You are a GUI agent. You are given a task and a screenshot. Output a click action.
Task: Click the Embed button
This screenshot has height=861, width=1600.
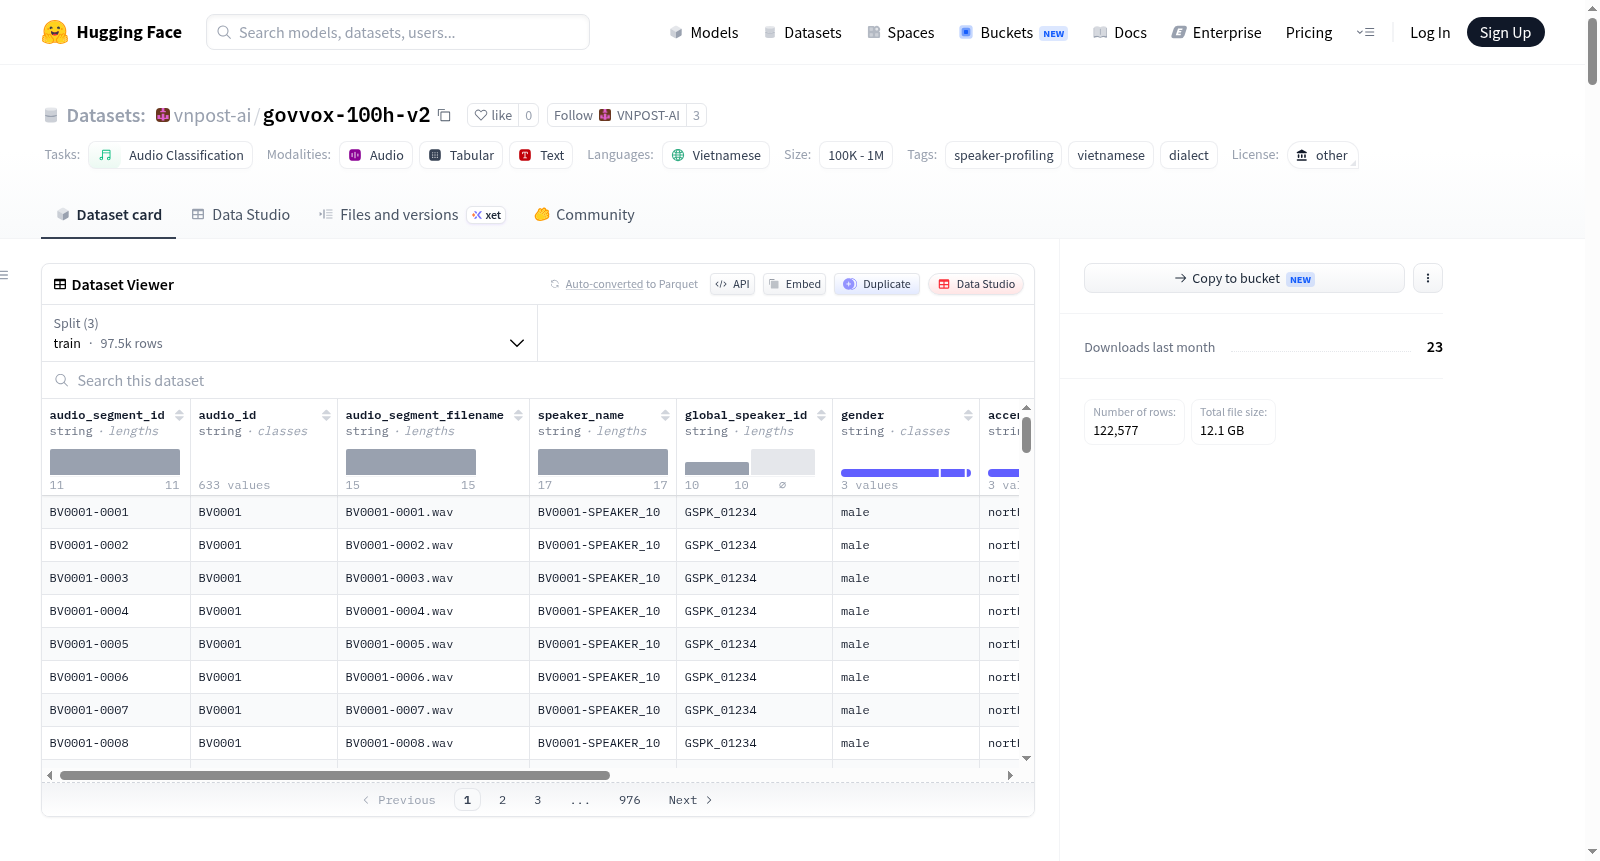coord(795,284)
